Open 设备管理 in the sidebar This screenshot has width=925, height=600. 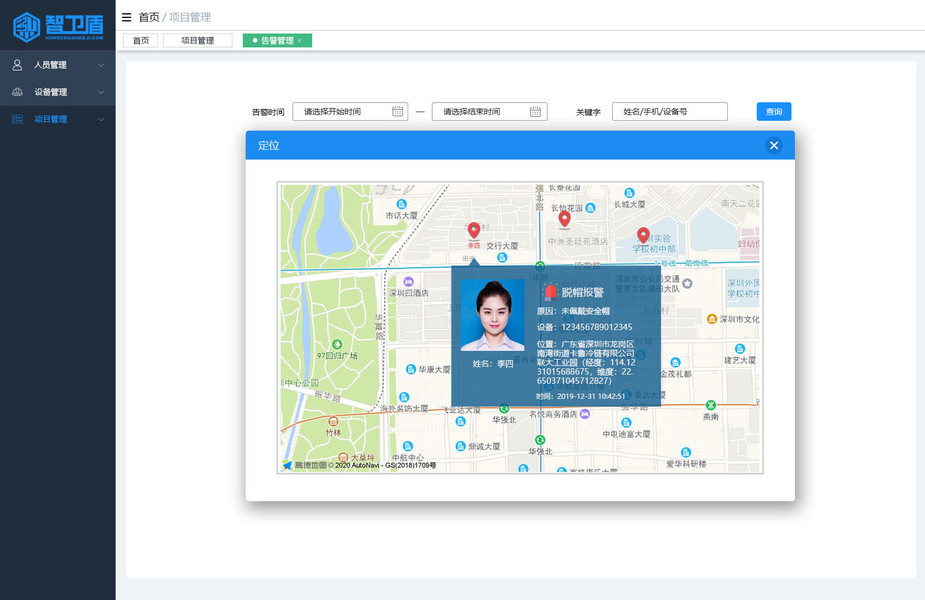(x=58, y=92)
